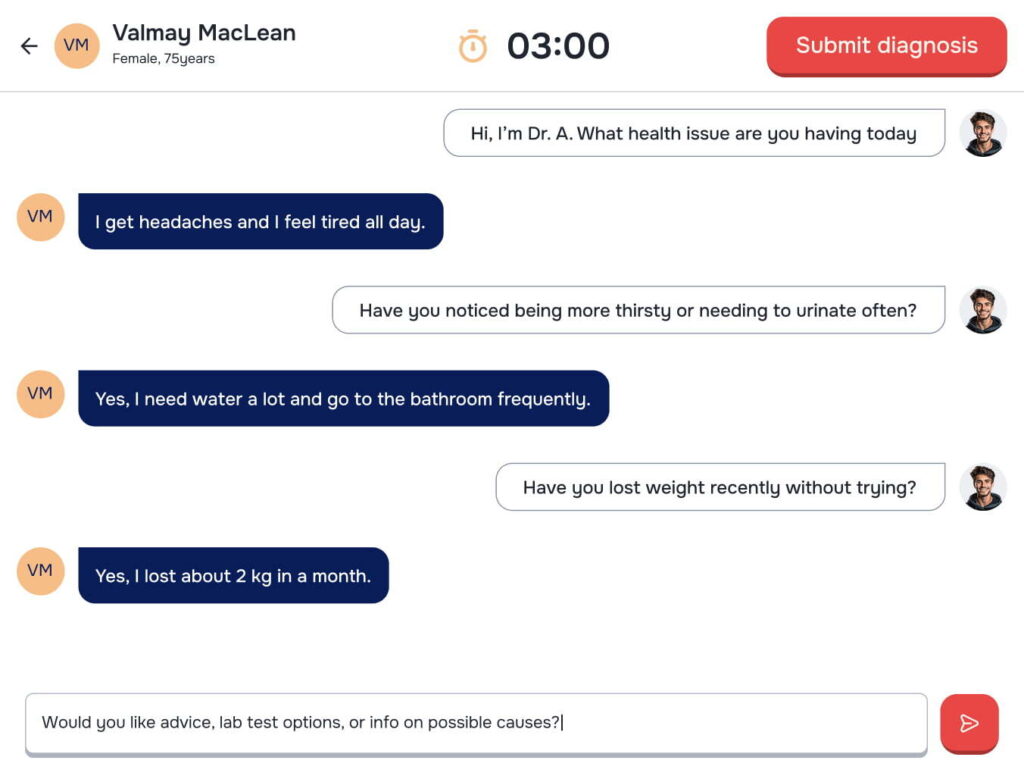Click the thirst question message bubble

coord(637,310)
